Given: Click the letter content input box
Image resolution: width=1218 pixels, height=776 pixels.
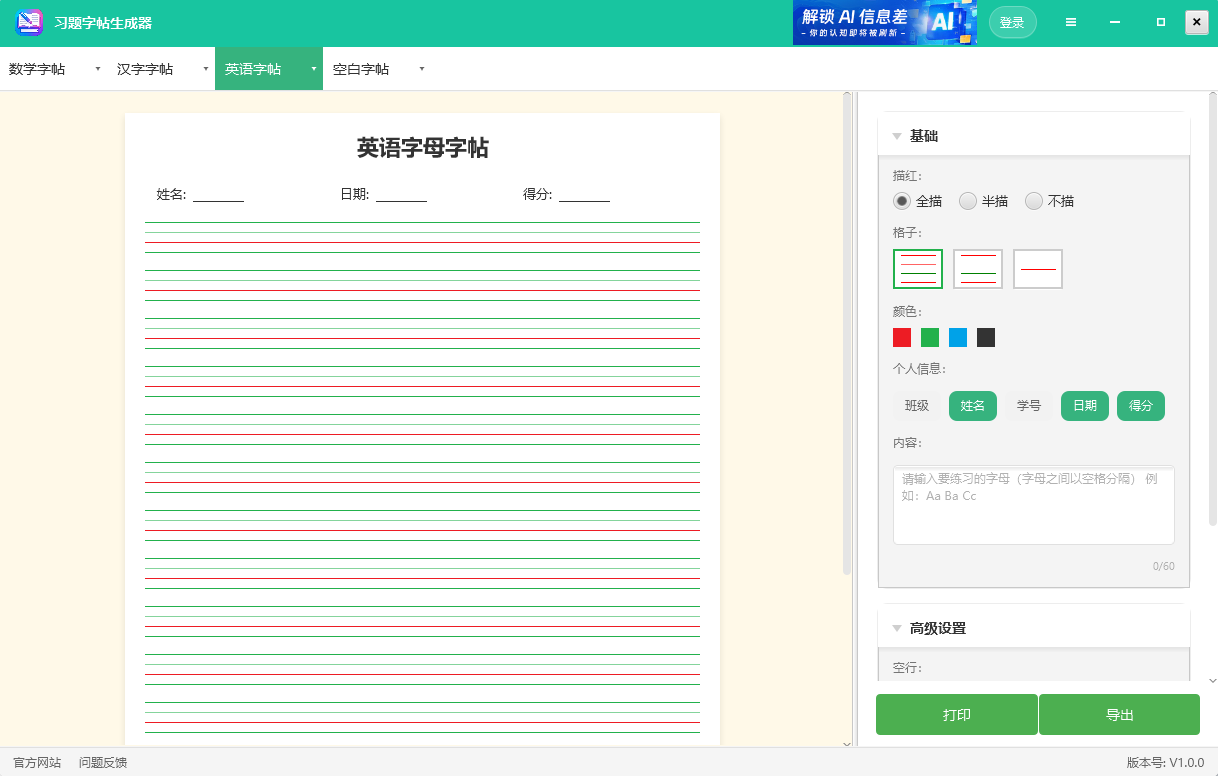Looking at the screenshot, I should (1033, 504).
